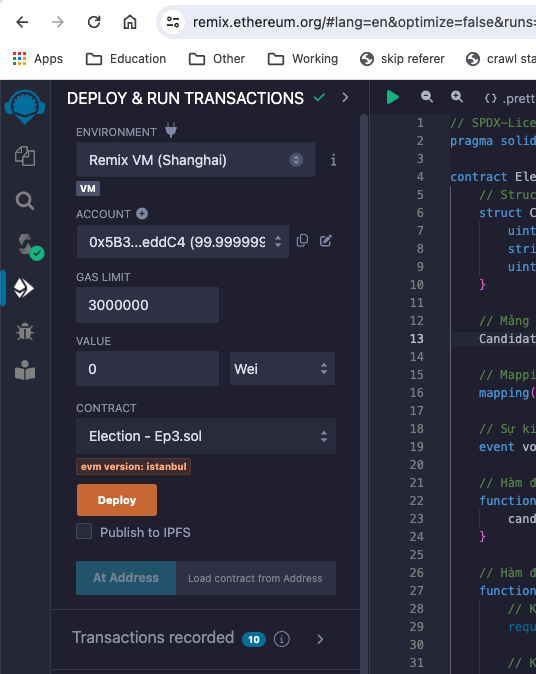Viewport: 536px width, 674px height.
Task: Click the VM badge label
Action: 88,189
